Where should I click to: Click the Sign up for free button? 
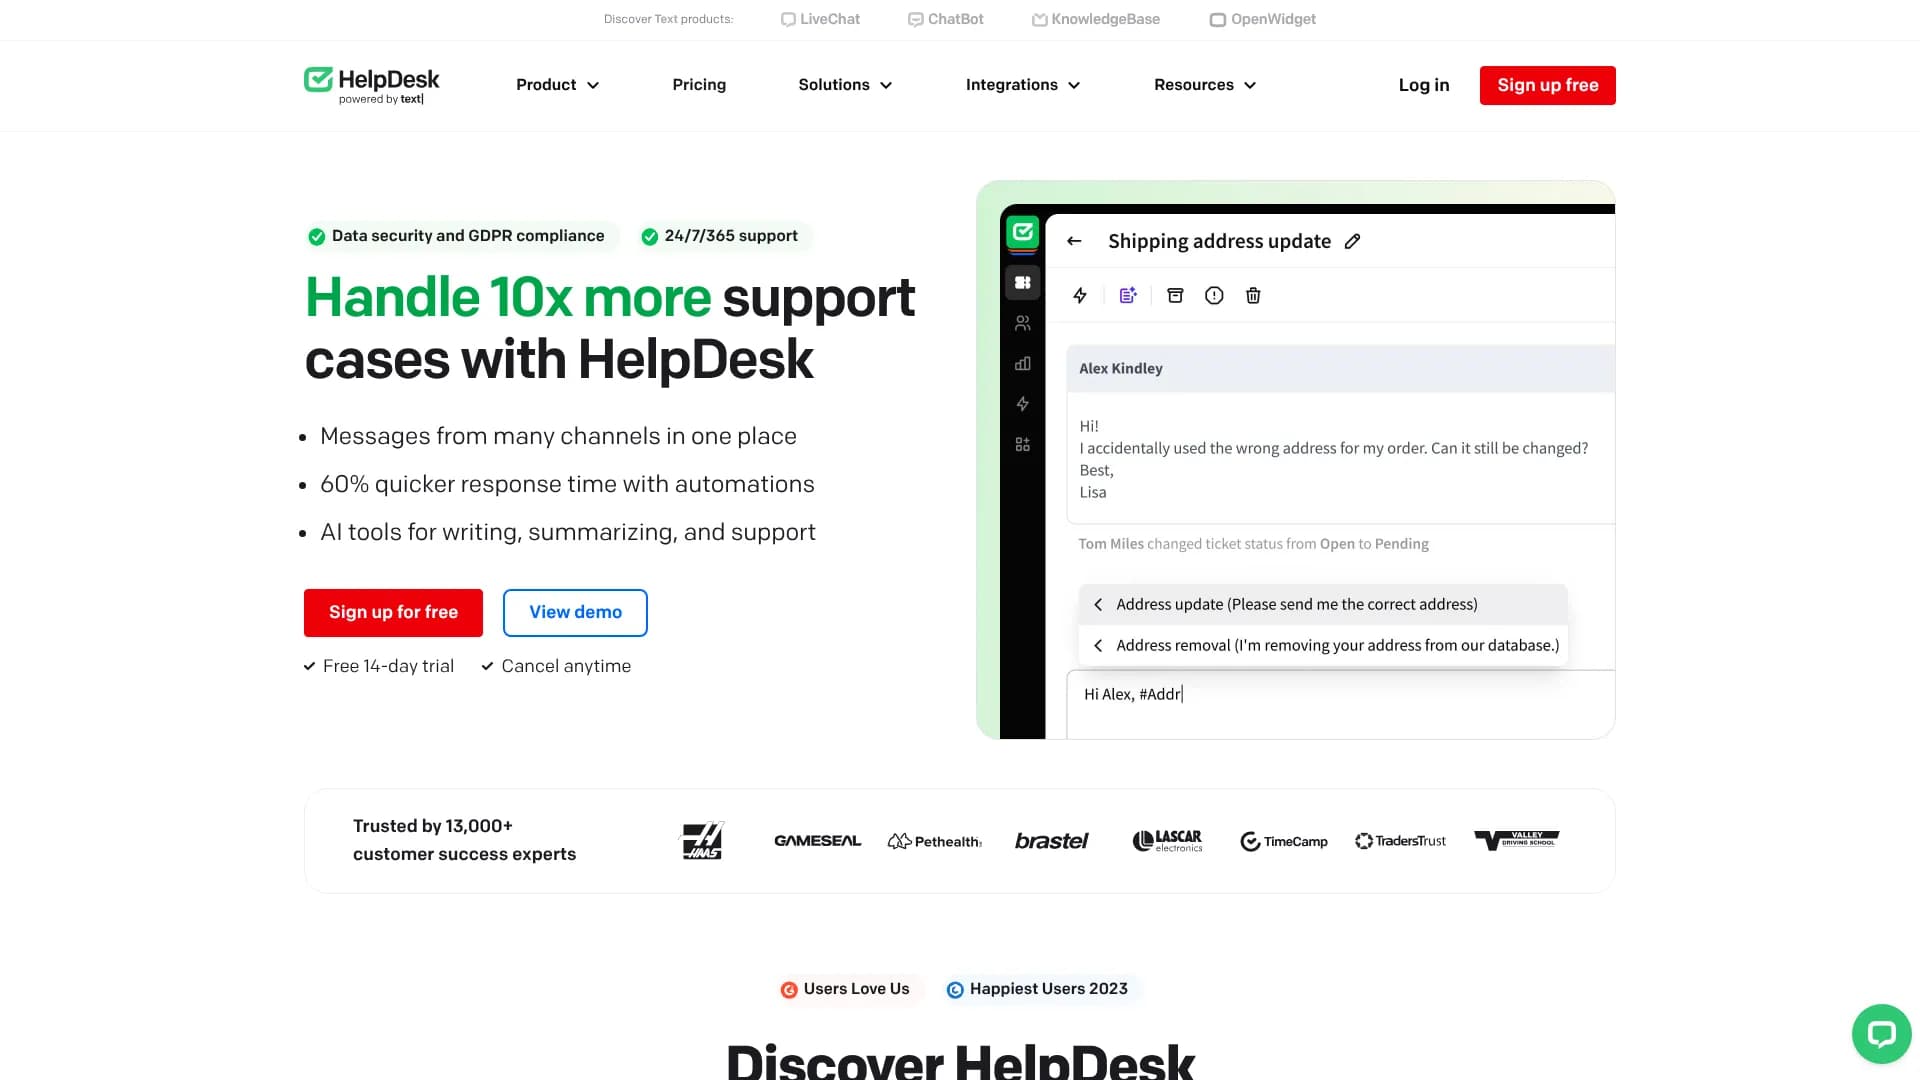coord(393,612)
